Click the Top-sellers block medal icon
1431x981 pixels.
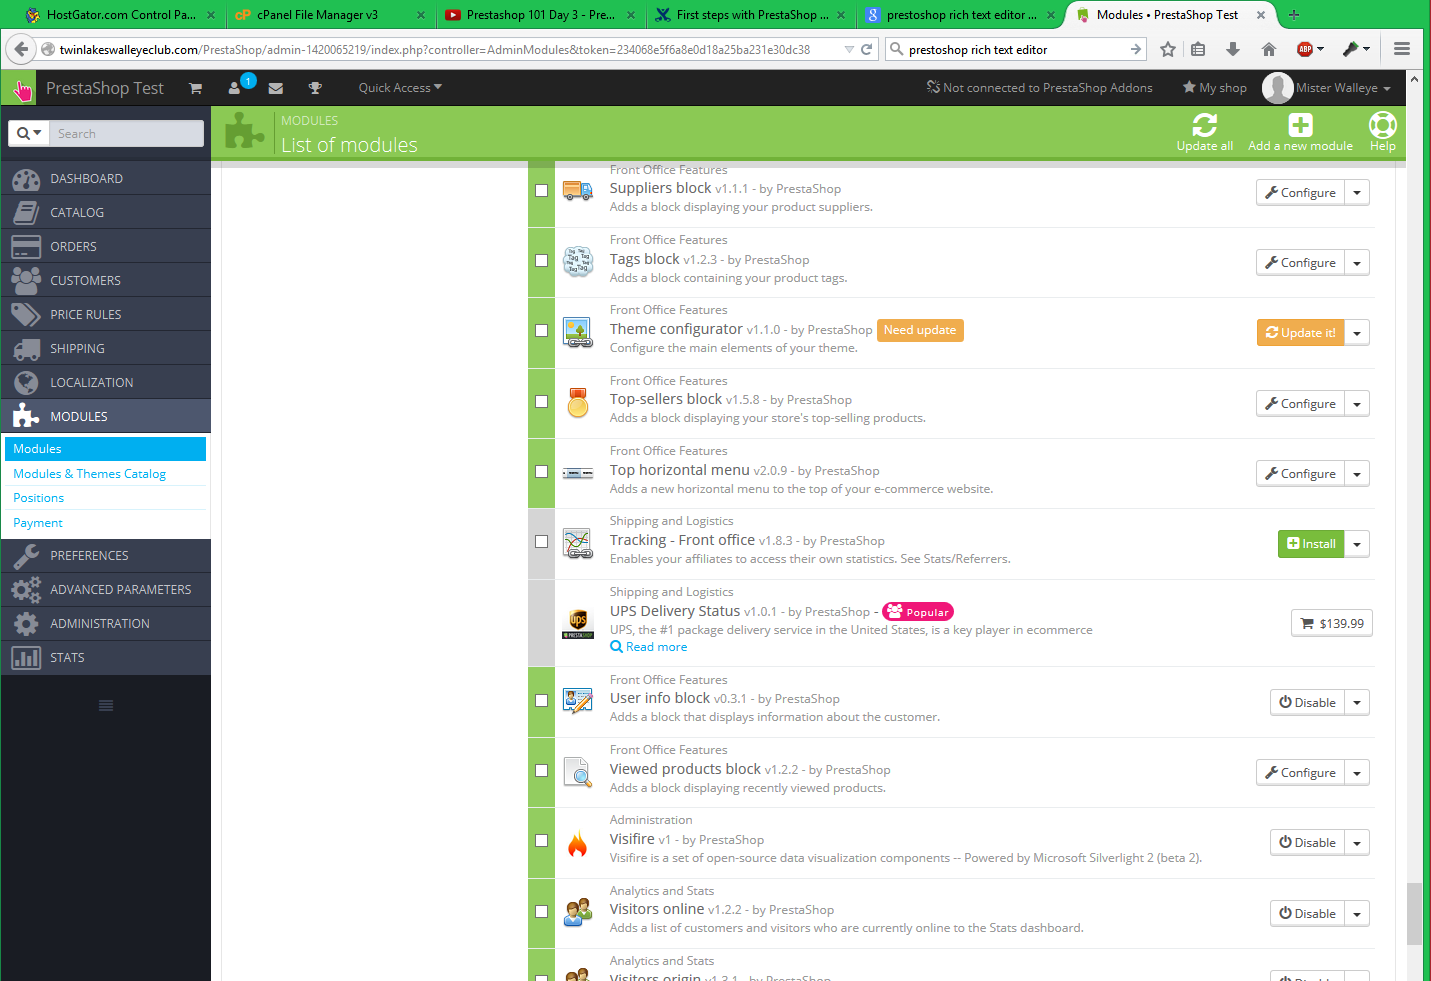click(x=578, y=402)
